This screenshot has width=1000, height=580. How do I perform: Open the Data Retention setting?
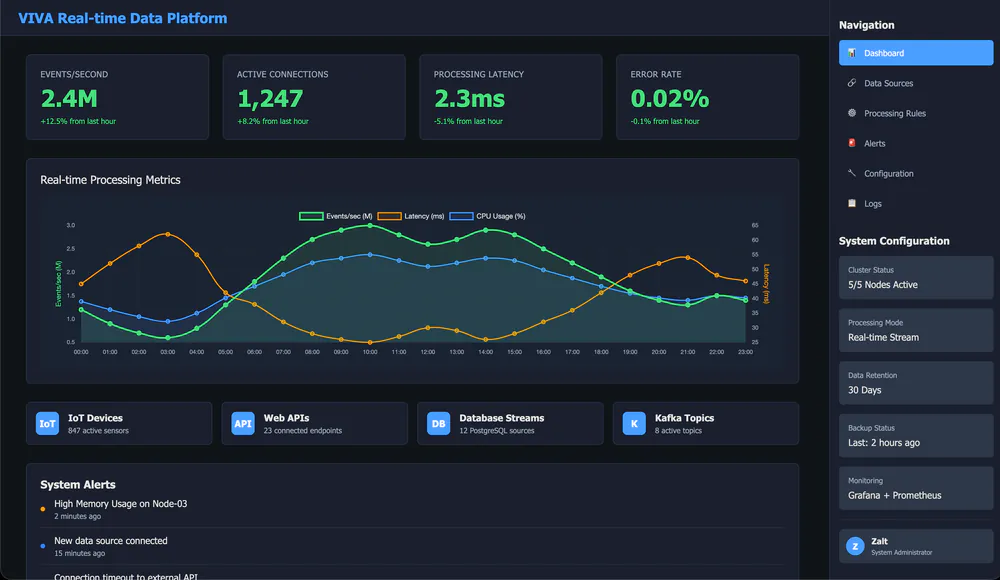[915, 382]
